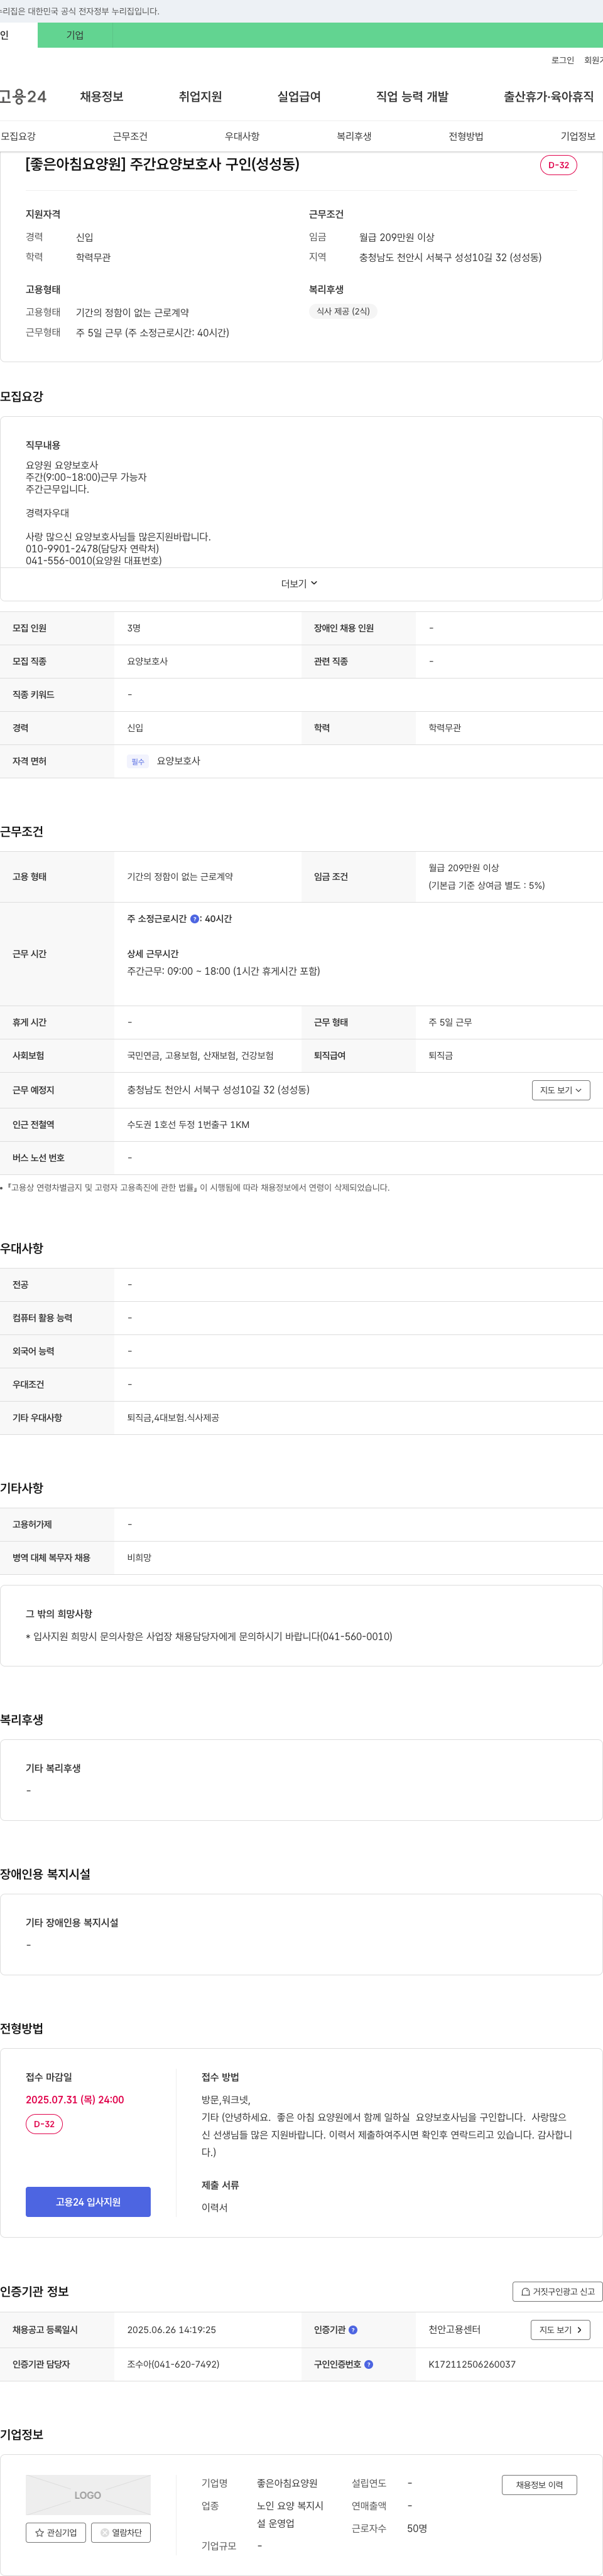Report posting via 거짓구인광고 신고
Screen dimensions: 603x2576
coord(558,2291)
